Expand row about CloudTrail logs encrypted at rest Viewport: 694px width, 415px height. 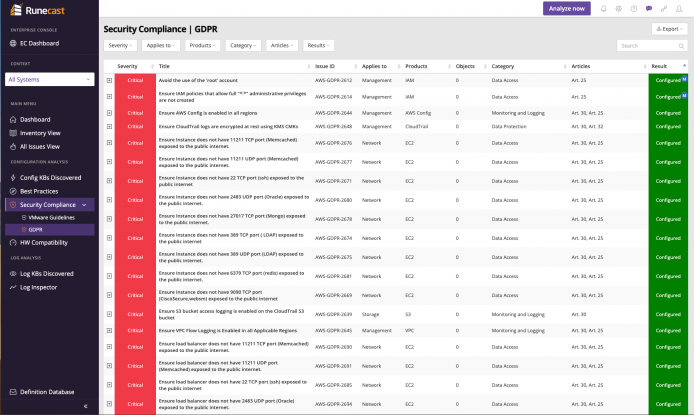tap(109, 127)
